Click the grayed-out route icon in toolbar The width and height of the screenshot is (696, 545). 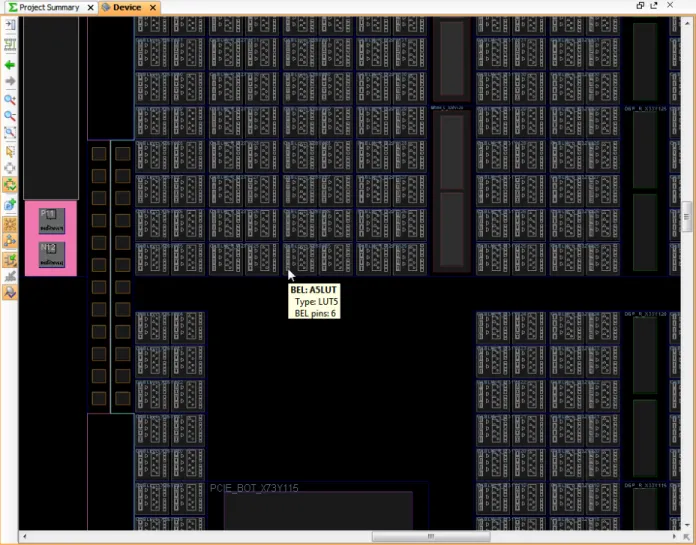pos(10,276)
